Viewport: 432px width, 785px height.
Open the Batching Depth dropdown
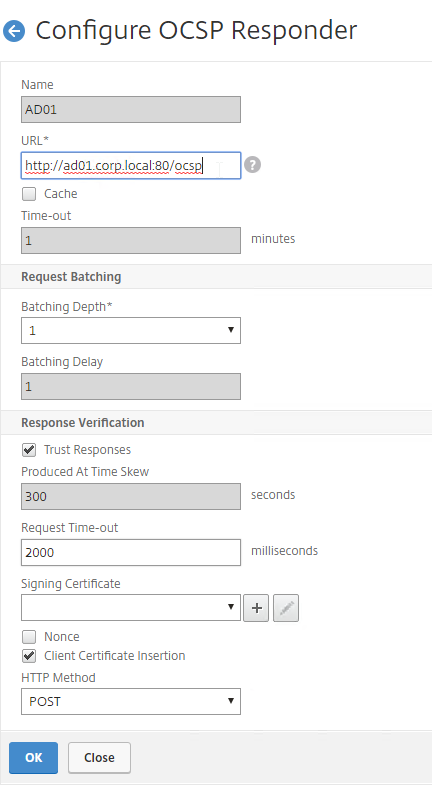[x=131, y=330]
